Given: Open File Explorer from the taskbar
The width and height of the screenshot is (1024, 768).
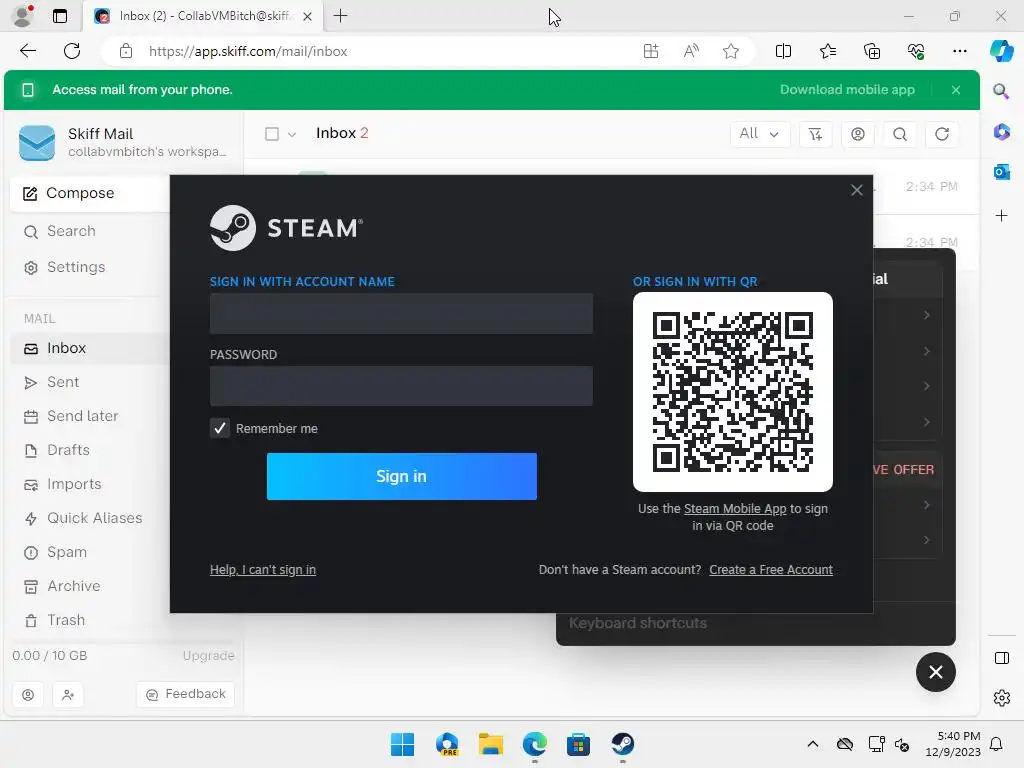Looking at the screenshot, I should 490,744.
